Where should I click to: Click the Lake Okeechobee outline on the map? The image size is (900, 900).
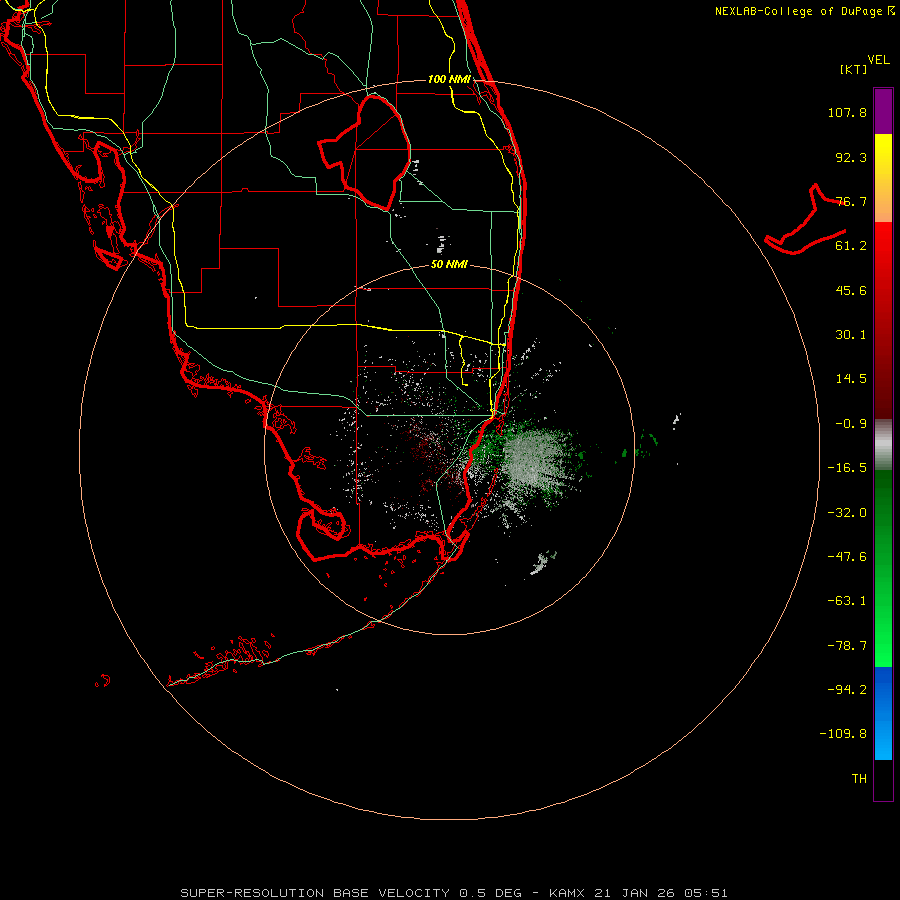365,152
